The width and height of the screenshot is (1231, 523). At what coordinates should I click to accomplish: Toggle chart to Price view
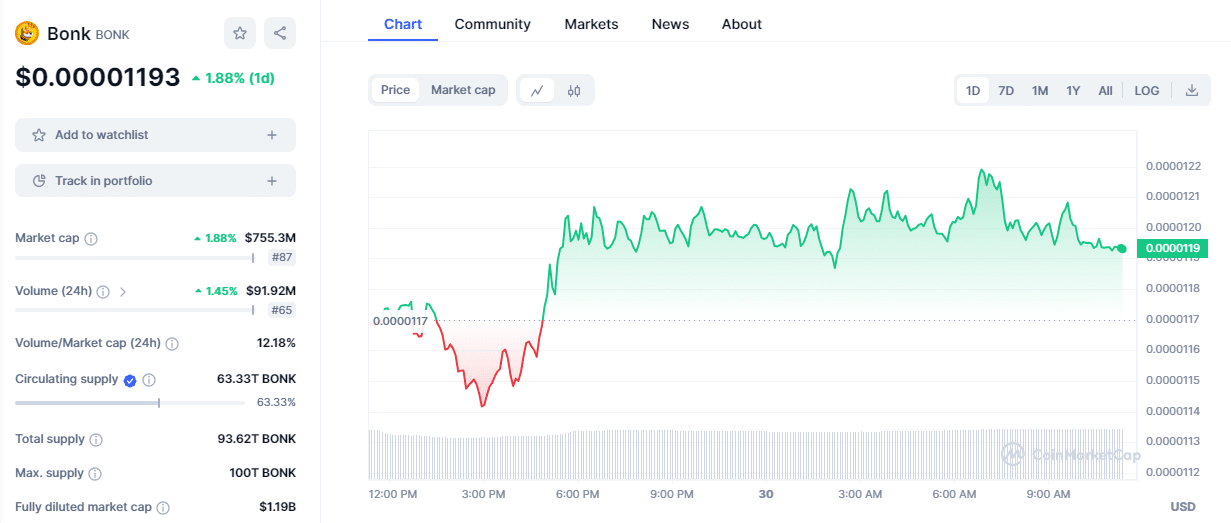395,90
